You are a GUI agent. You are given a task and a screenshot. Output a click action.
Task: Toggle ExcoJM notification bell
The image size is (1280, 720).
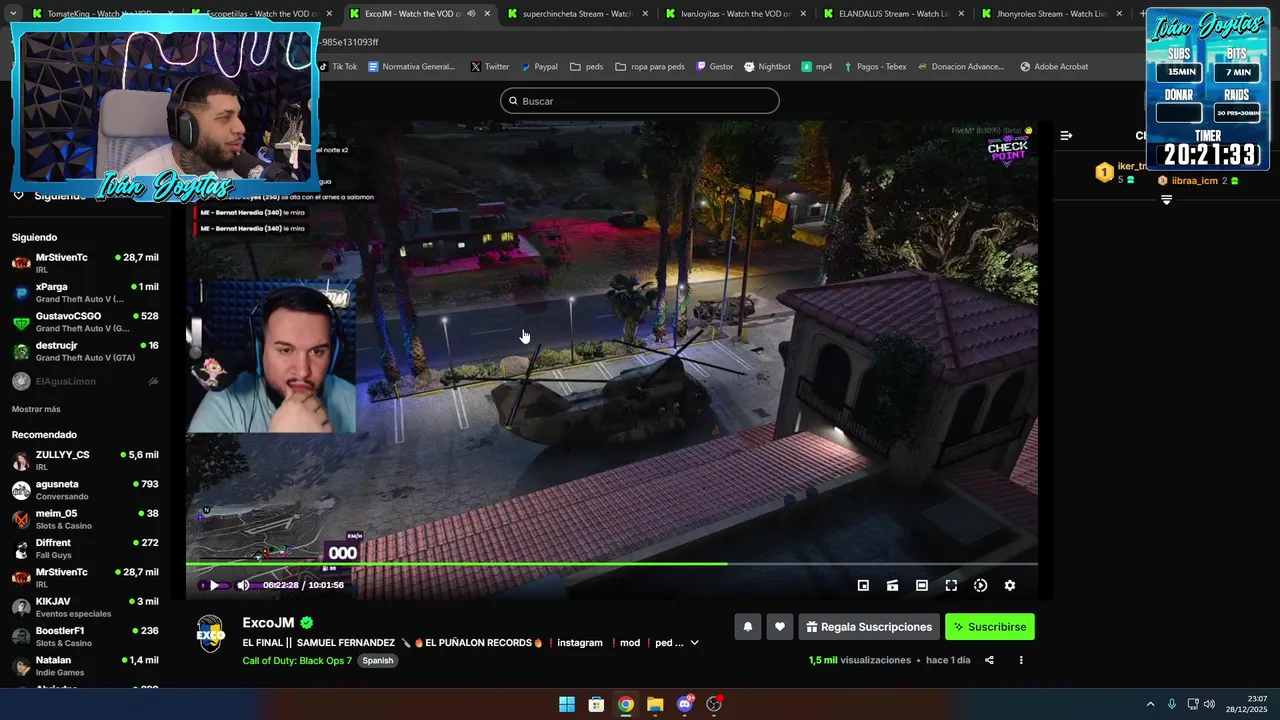point(747,627)
